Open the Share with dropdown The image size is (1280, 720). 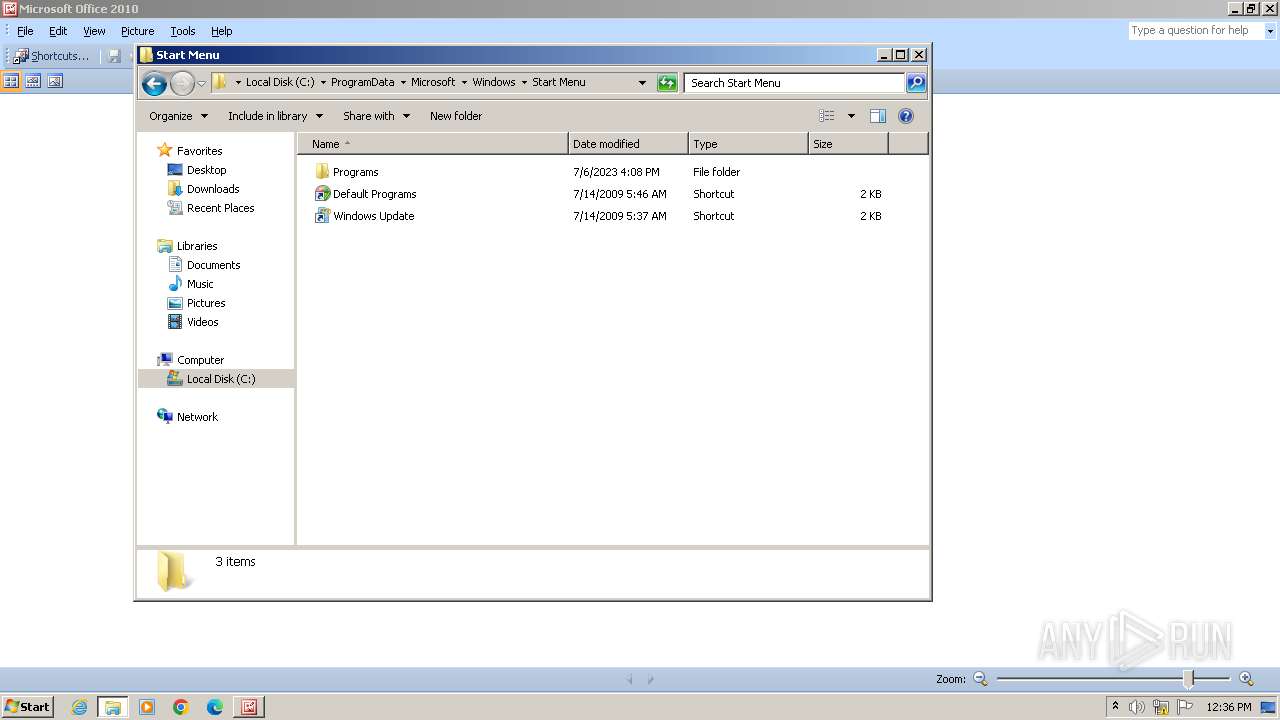(x=376, y=116)
